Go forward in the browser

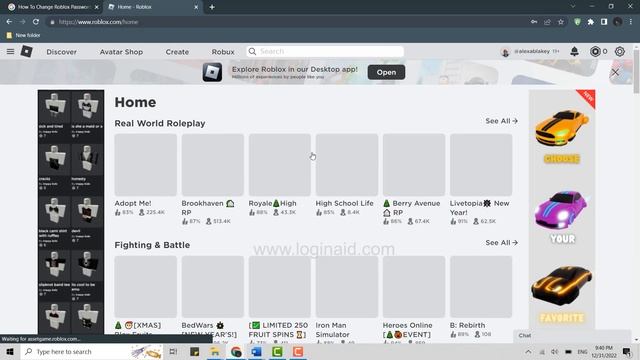coord(22,22)
